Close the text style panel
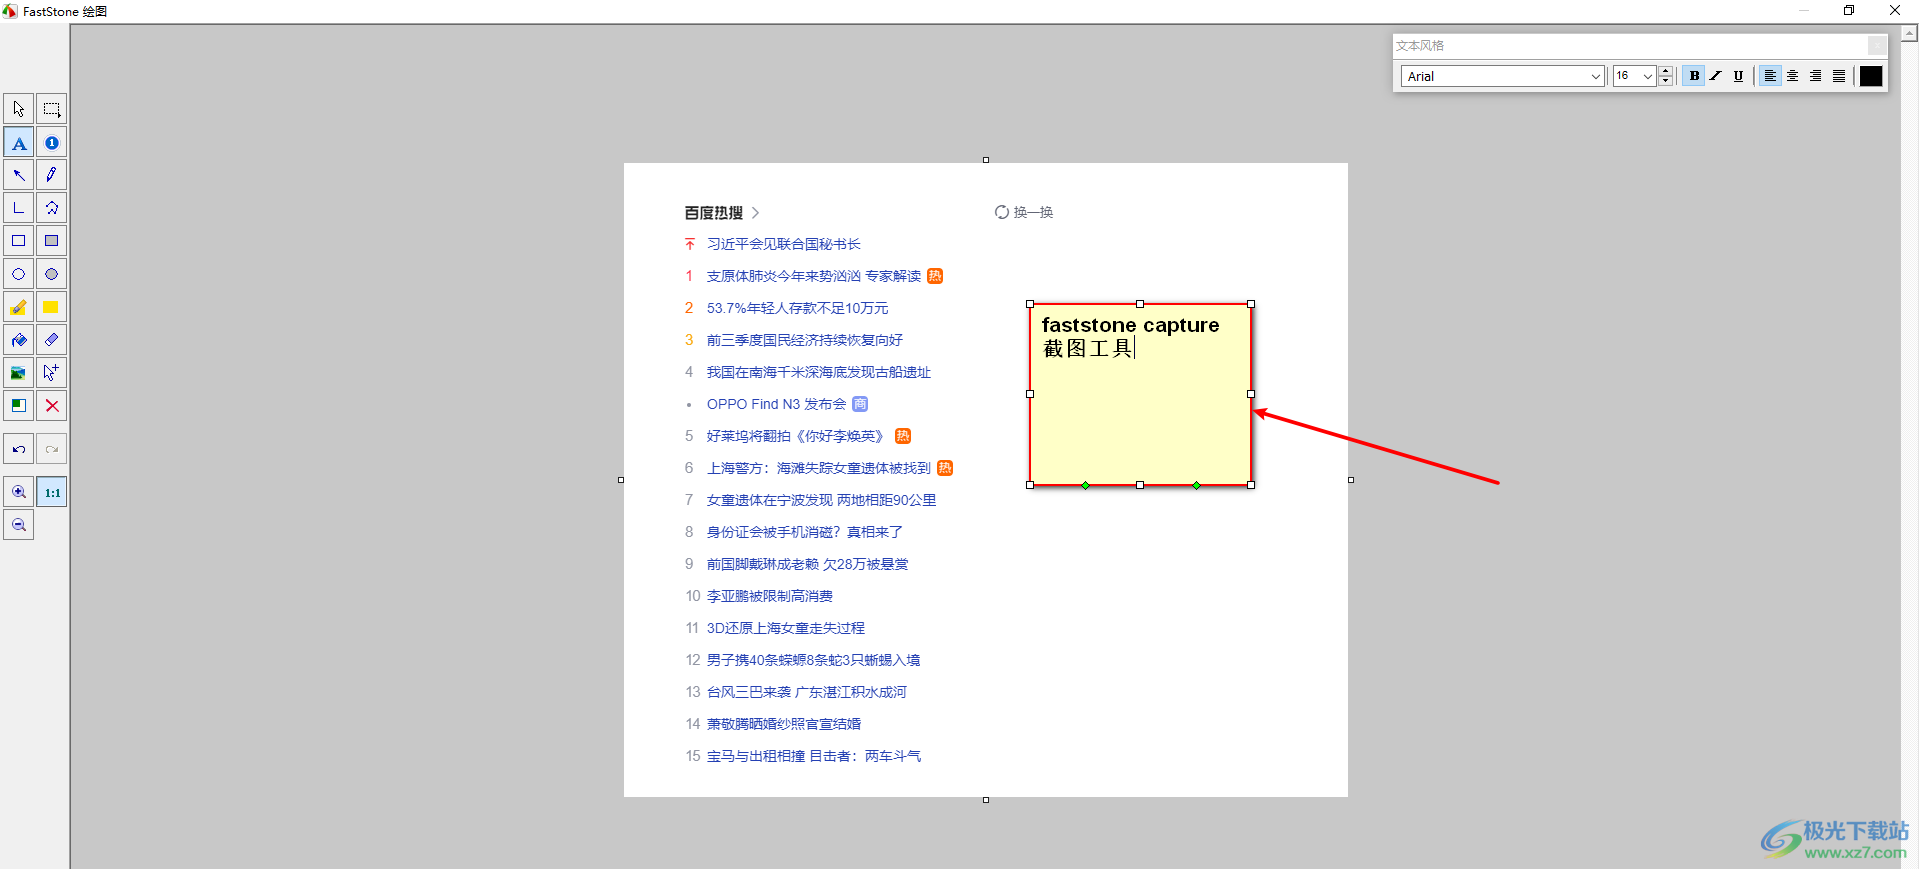This screenshot has height=869, width=1920. [1877, 46]
